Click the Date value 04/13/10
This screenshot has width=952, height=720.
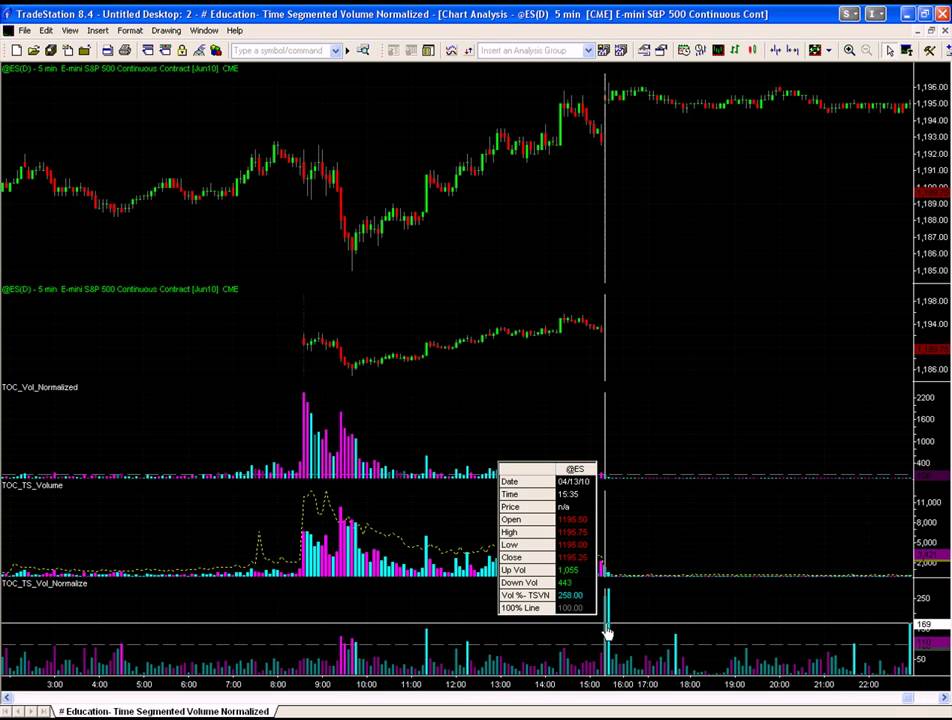[573, 481]
